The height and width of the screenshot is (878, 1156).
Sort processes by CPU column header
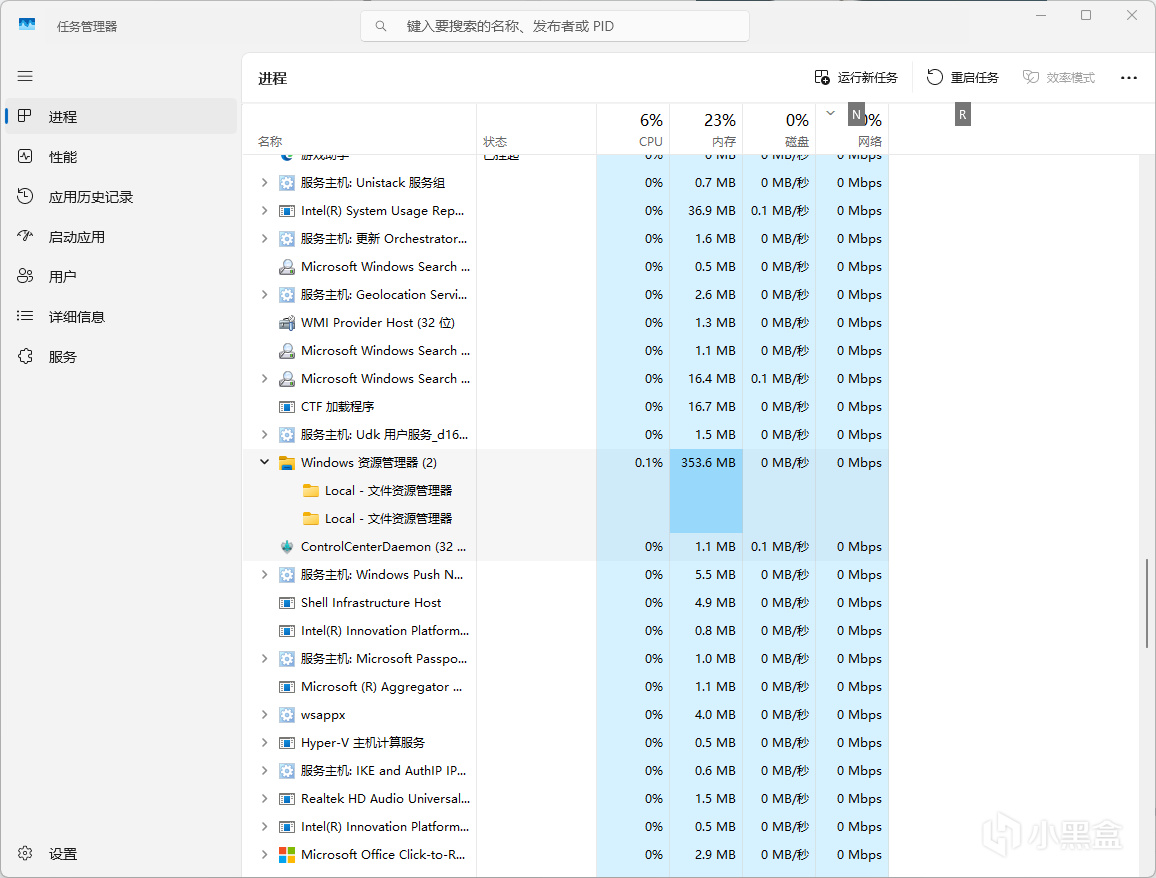634,130
